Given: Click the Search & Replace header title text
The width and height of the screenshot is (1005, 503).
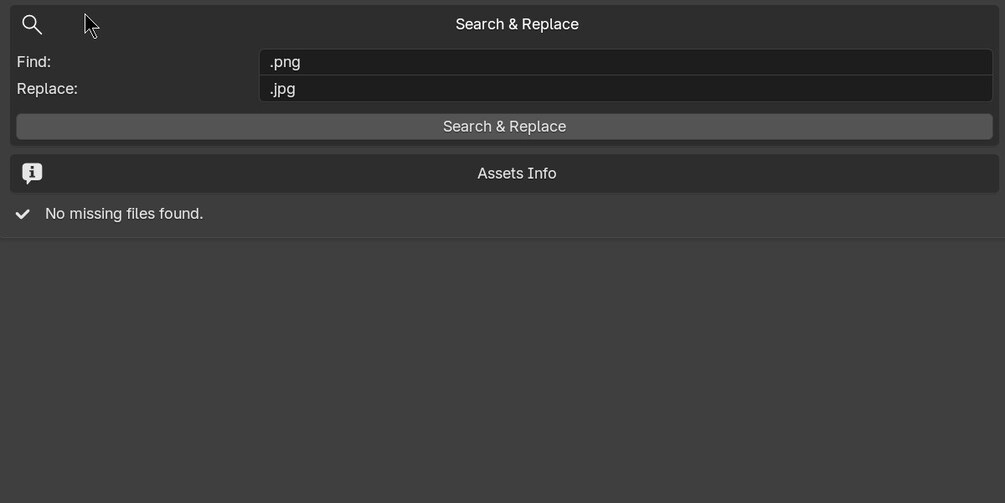Looking at the screenshot, I should click(517, 24).
